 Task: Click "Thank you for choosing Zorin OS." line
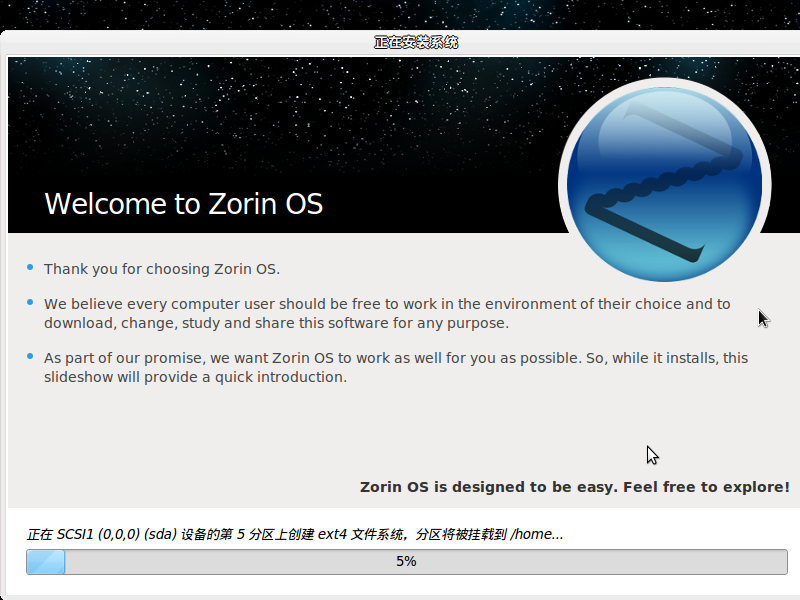coord(162,269)
